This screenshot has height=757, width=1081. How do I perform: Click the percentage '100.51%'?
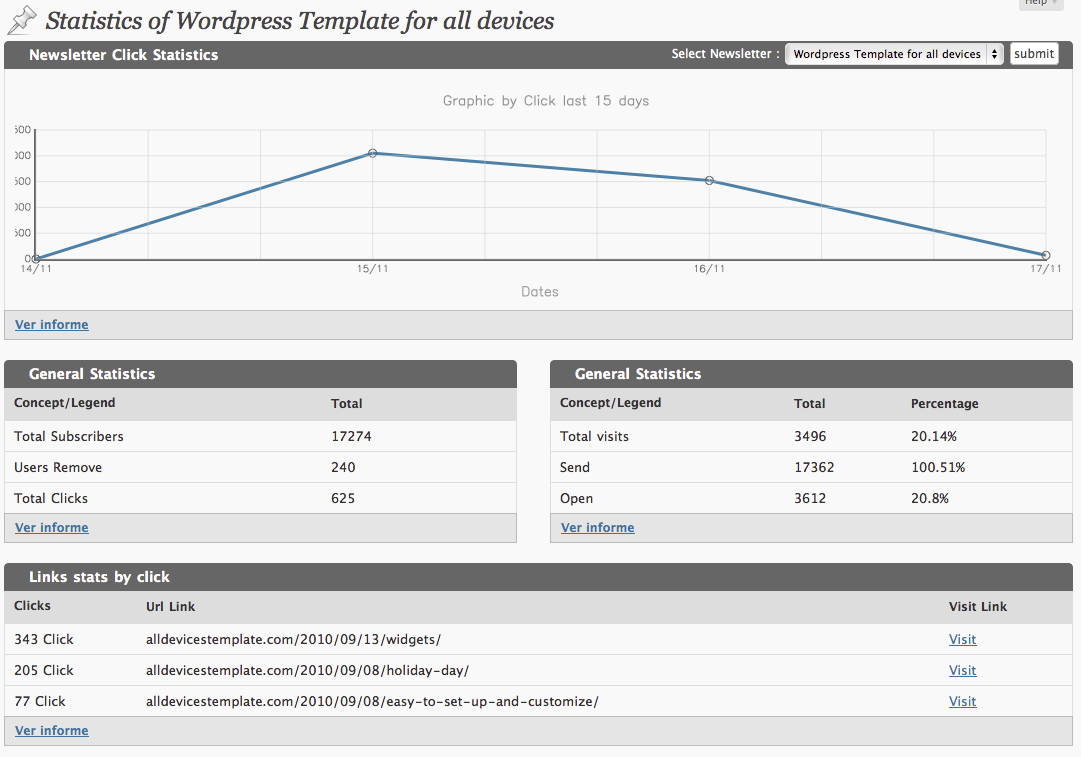tap(938, 467)
